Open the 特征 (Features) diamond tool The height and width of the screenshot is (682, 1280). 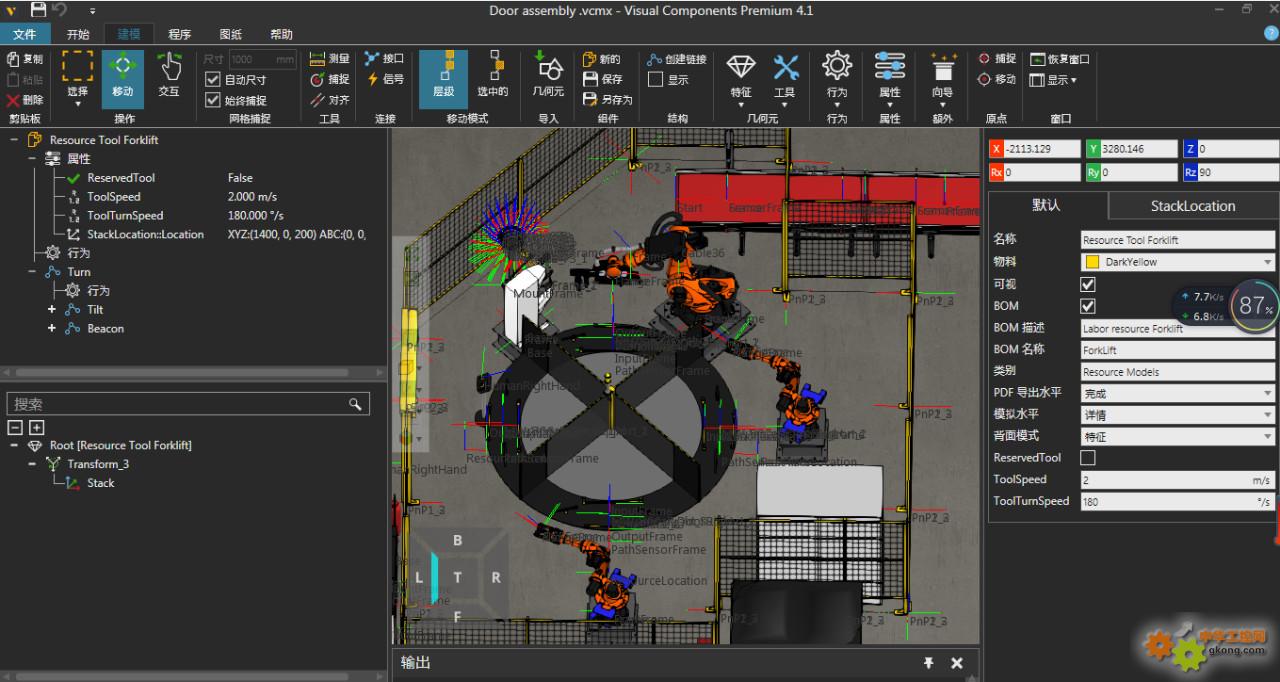pos(741,75)
